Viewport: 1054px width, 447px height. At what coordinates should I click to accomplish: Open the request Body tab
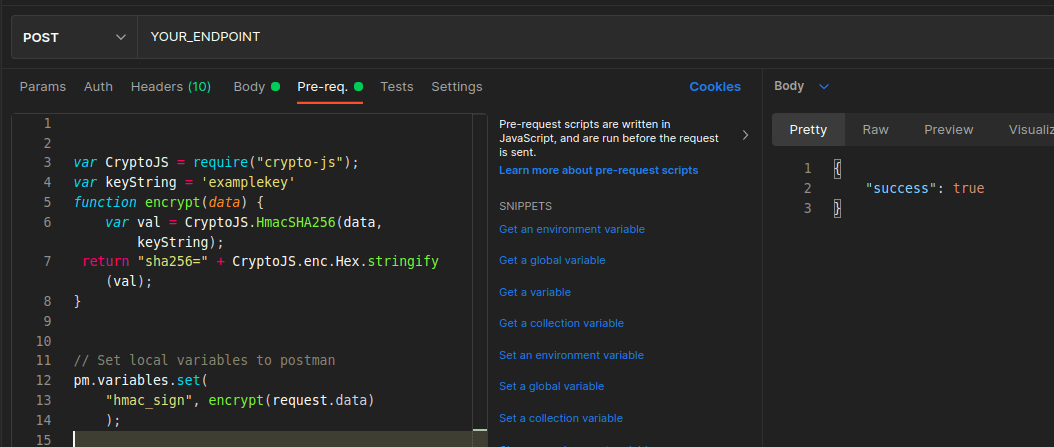256,87
